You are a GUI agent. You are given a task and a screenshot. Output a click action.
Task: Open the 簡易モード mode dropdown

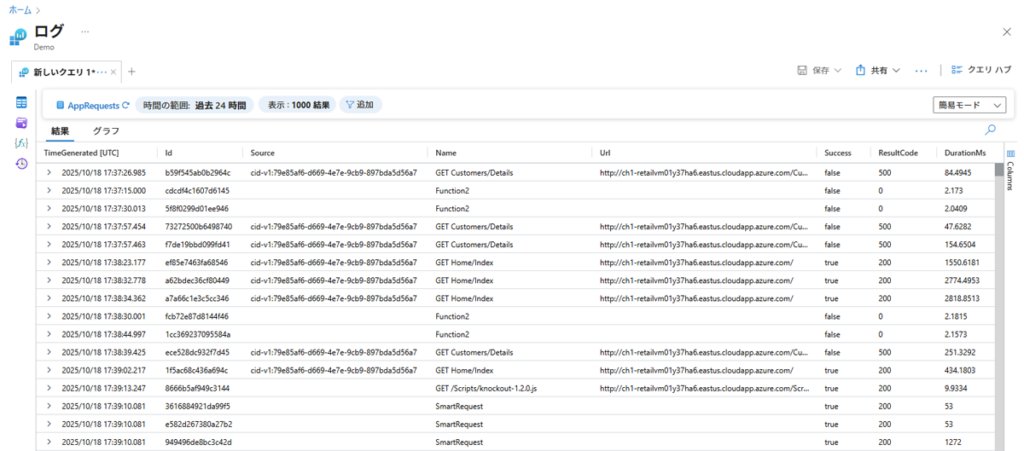(969, 105)
